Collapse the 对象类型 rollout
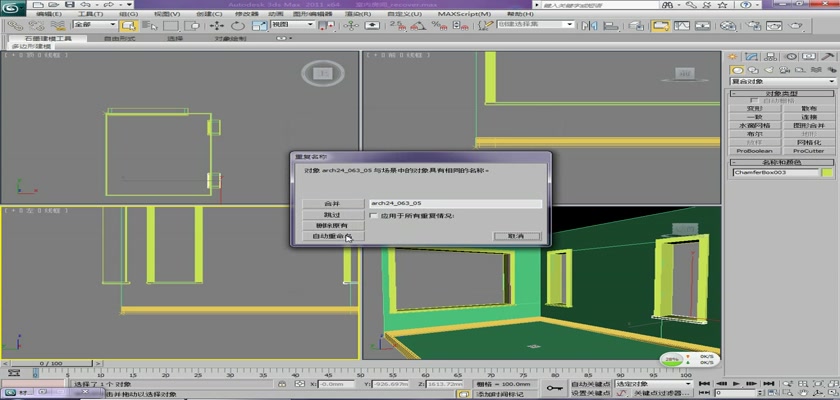This screenshot has width=840, height=400. pyautogui.click(x=782, y=93)
